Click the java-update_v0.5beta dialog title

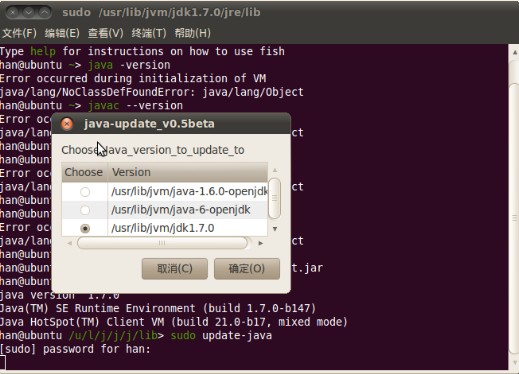point(149,124)
